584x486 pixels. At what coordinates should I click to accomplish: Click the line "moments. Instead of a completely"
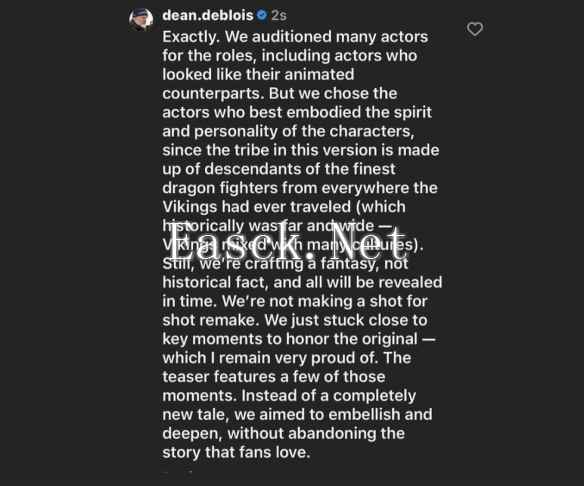tap(289, 396)
